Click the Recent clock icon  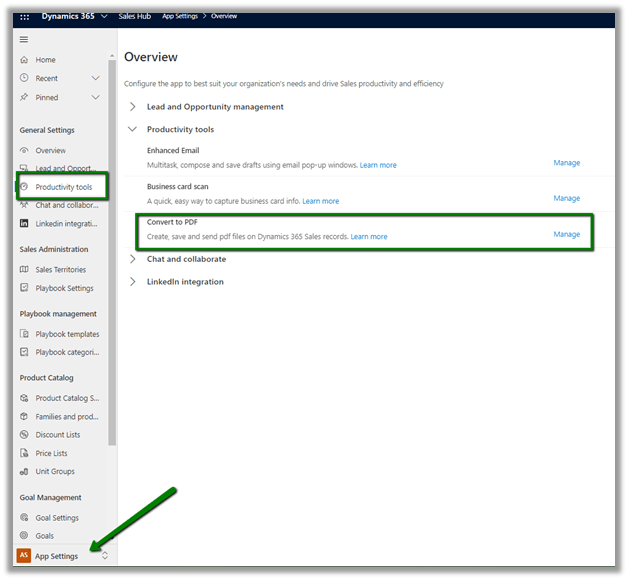(x=24, y=78)
